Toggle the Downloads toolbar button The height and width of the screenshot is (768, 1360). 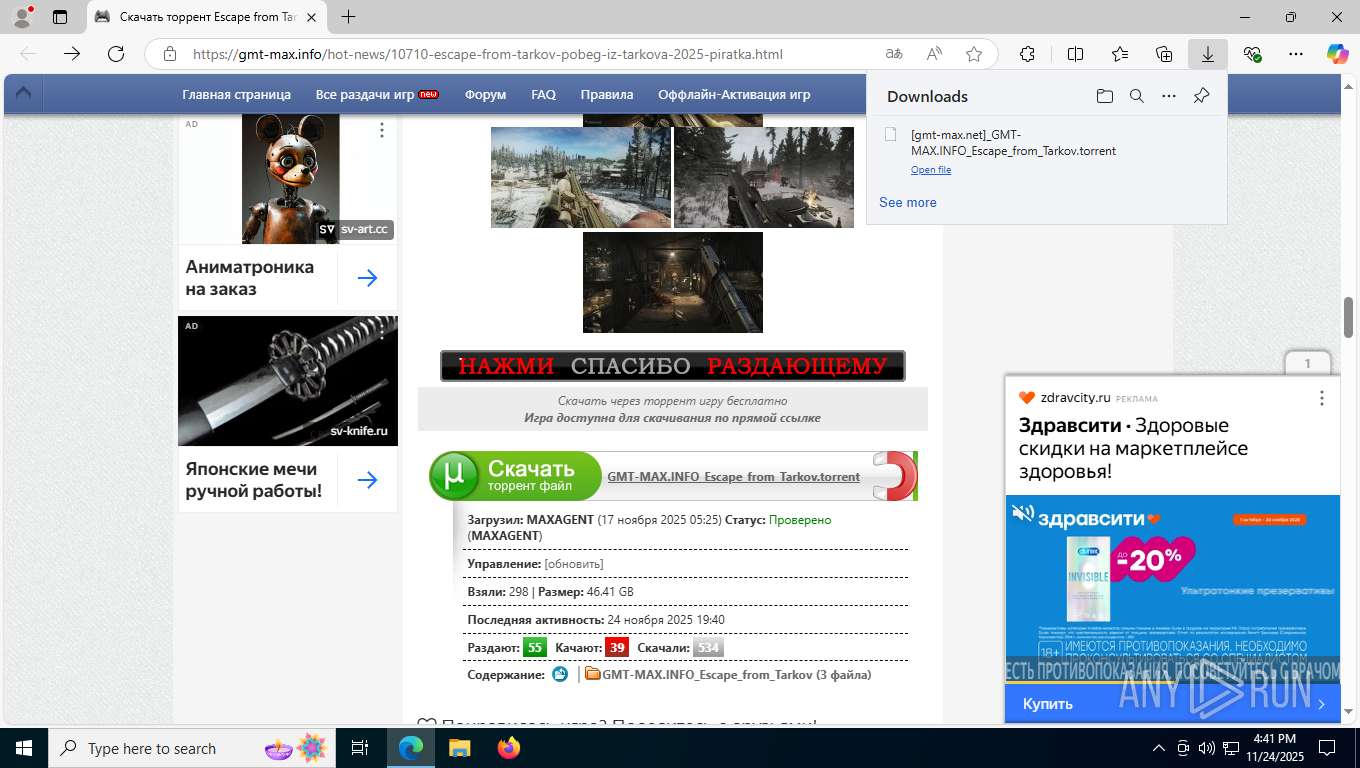click(1208, 54)
